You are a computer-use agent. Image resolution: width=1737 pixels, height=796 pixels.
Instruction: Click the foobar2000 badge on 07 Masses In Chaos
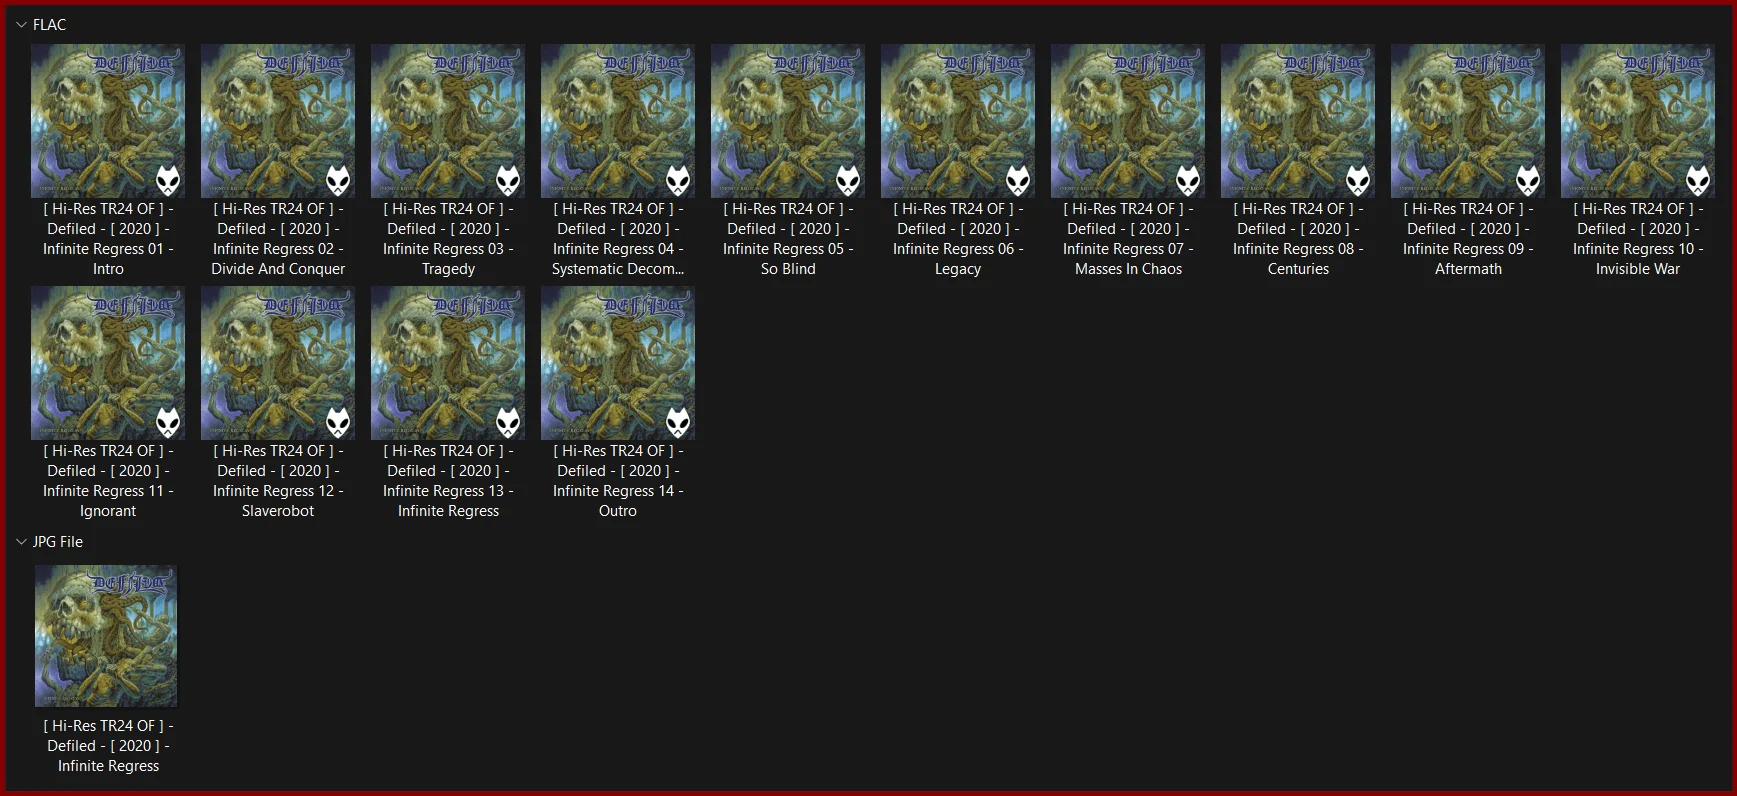click(1188, 181)
